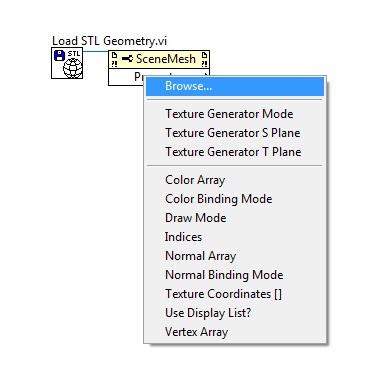Screen dimensions: 390x375
Task: Click the Load STL Geometry VI icon
Action: pyautogui.click(x=67, y=63)
